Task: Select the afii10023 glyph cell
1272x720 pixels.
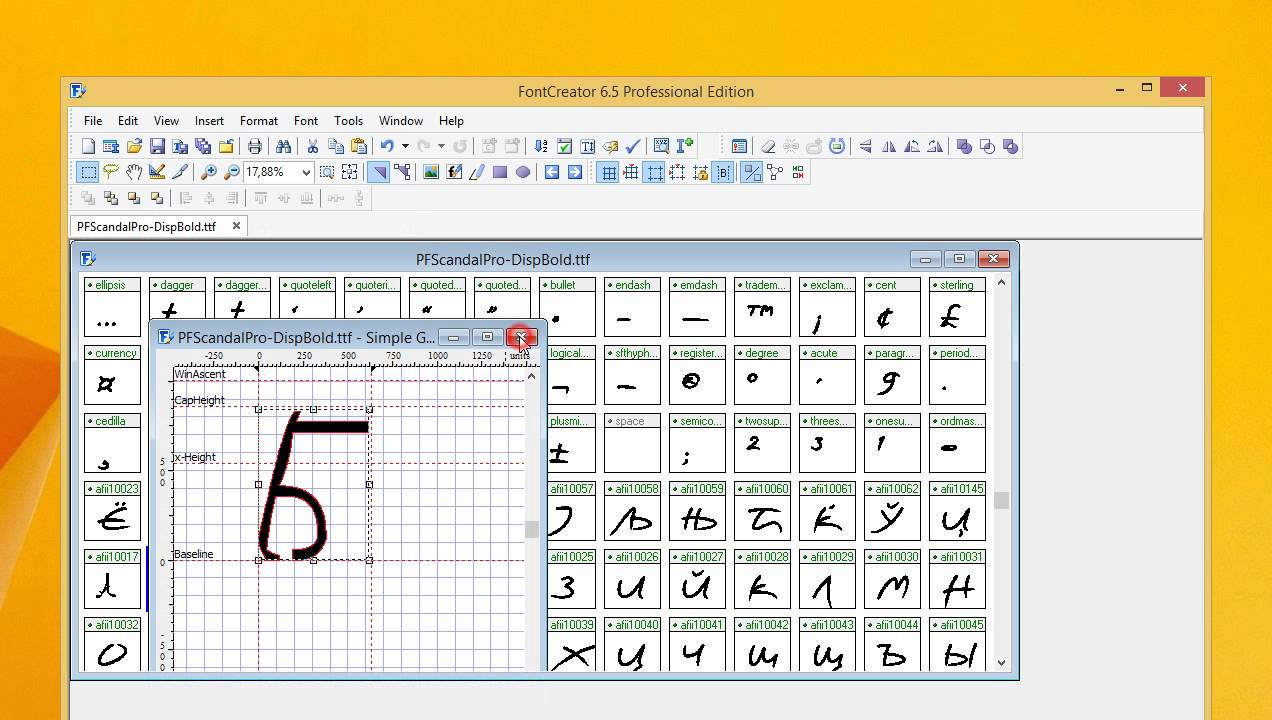Action: click(x=112, y=511)
